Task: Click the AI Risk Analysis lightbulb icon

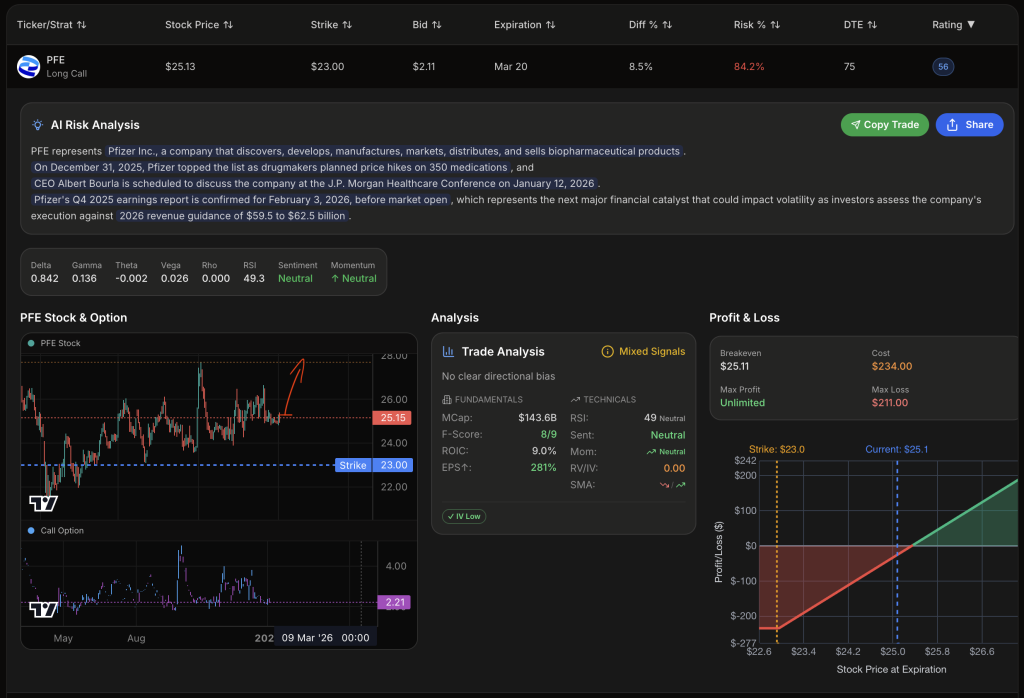Action: pyautogui.click(x=37, y=125)
